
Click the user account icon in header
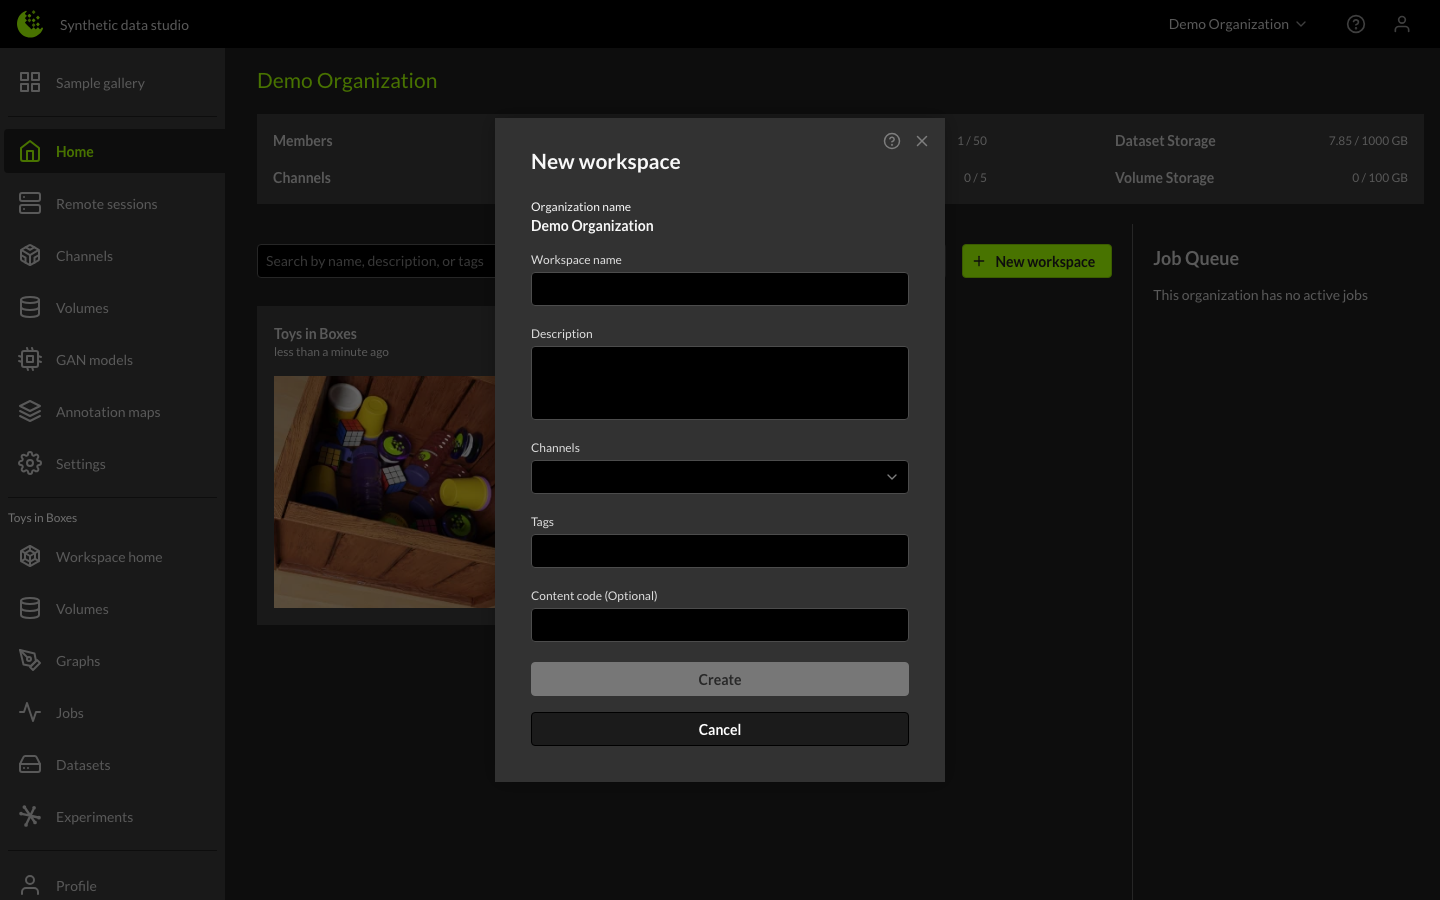[x=1401, y=24]
